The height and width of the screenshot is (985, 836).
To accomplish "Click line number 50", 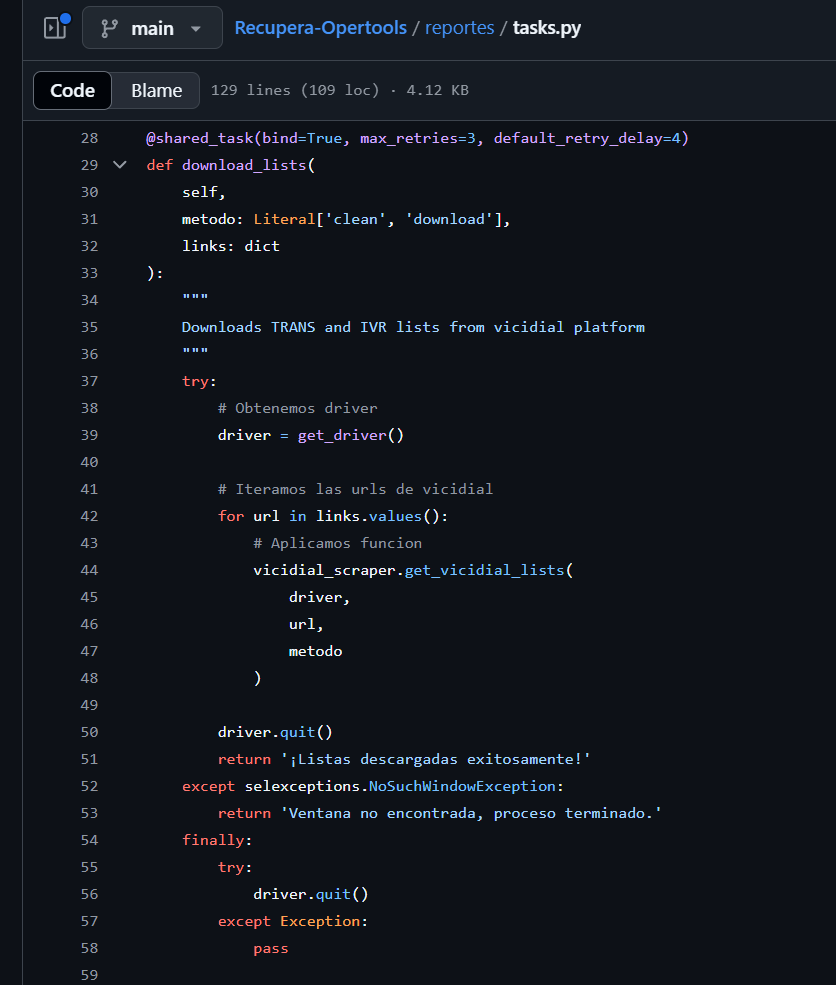I will 89,732.
